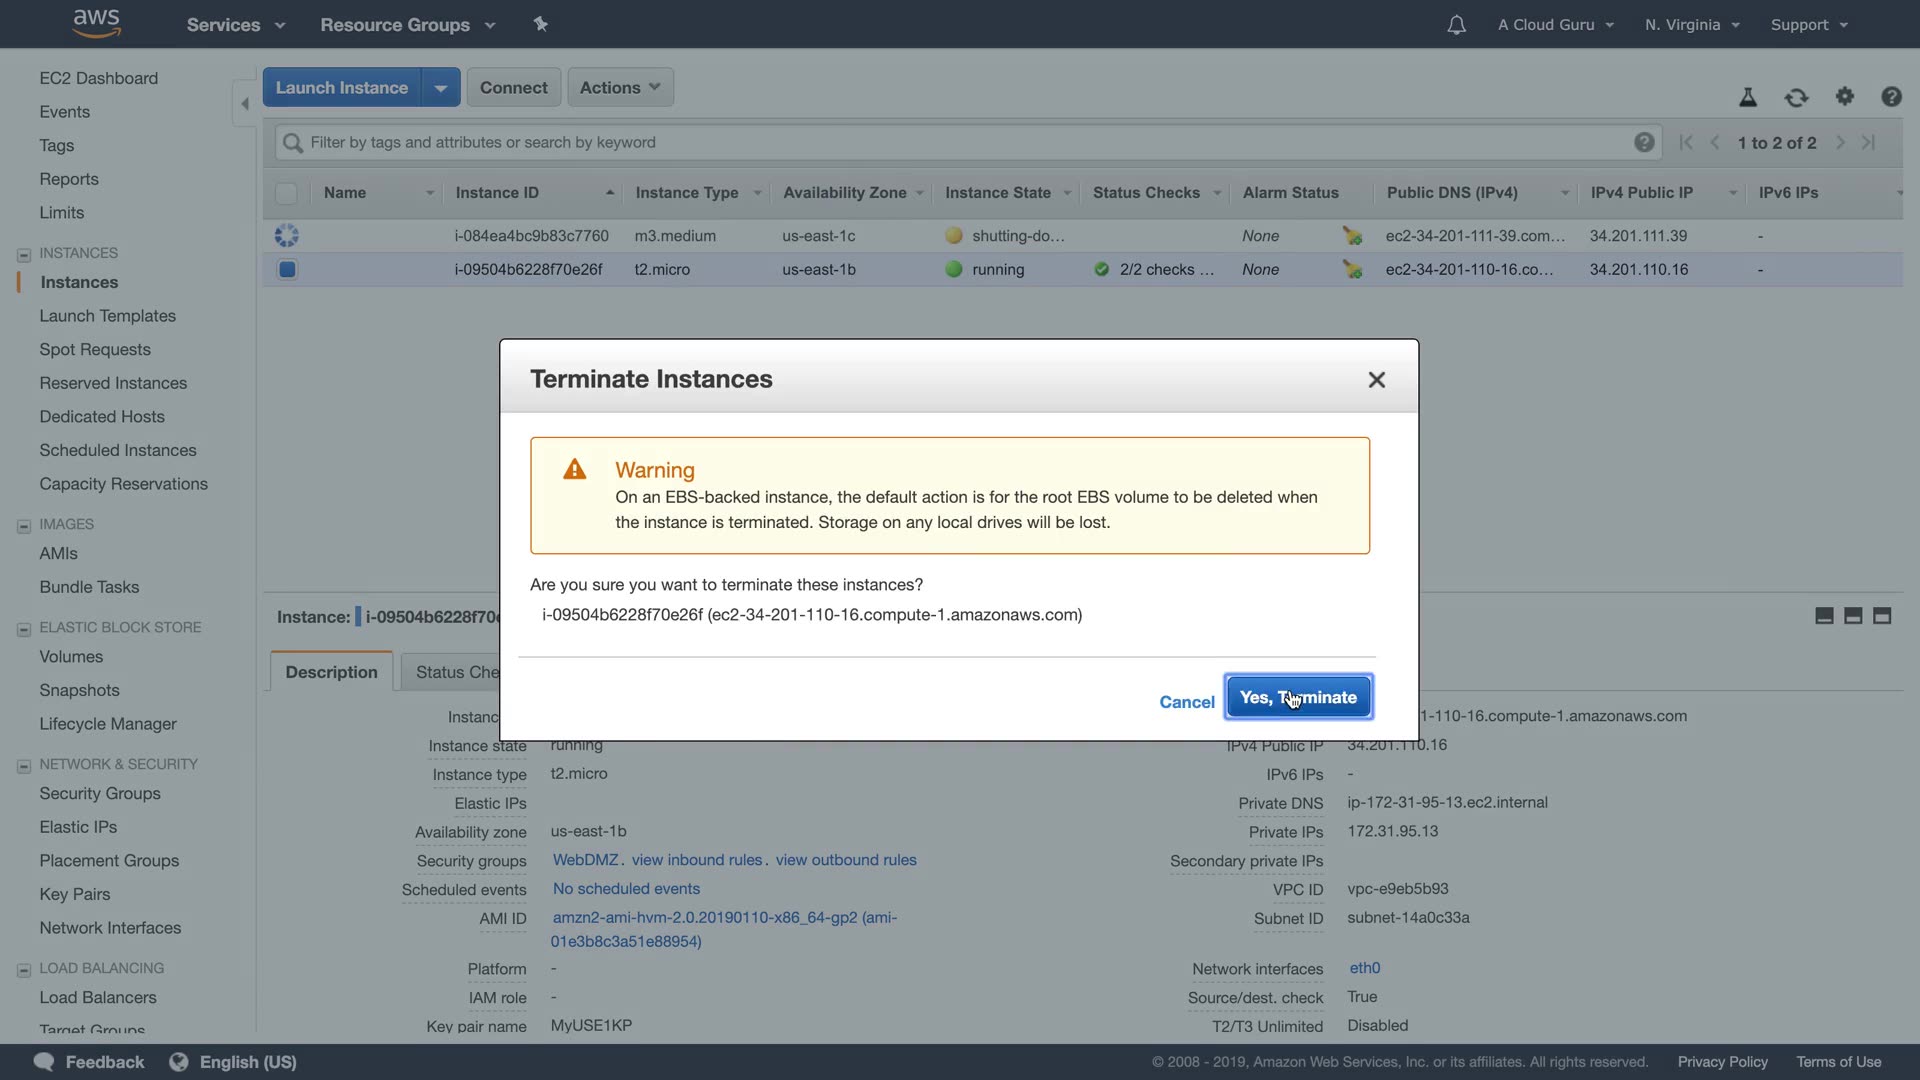Click the refresh instances icon
Viewport: 1920px width, 1080px height.
click(x=1796, y=97)
